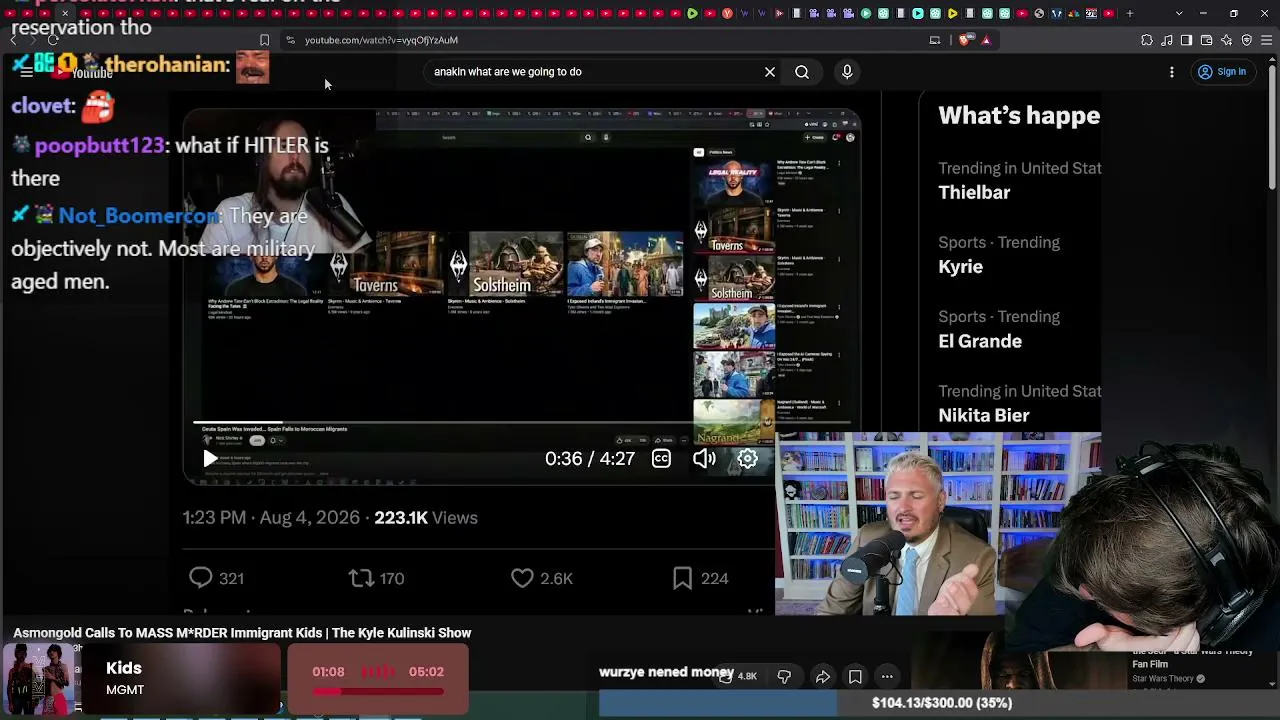The image size is (1280, 720).
Task: Open the media control music note icon
Action: pyautogui.click(x=1167, y=40)
